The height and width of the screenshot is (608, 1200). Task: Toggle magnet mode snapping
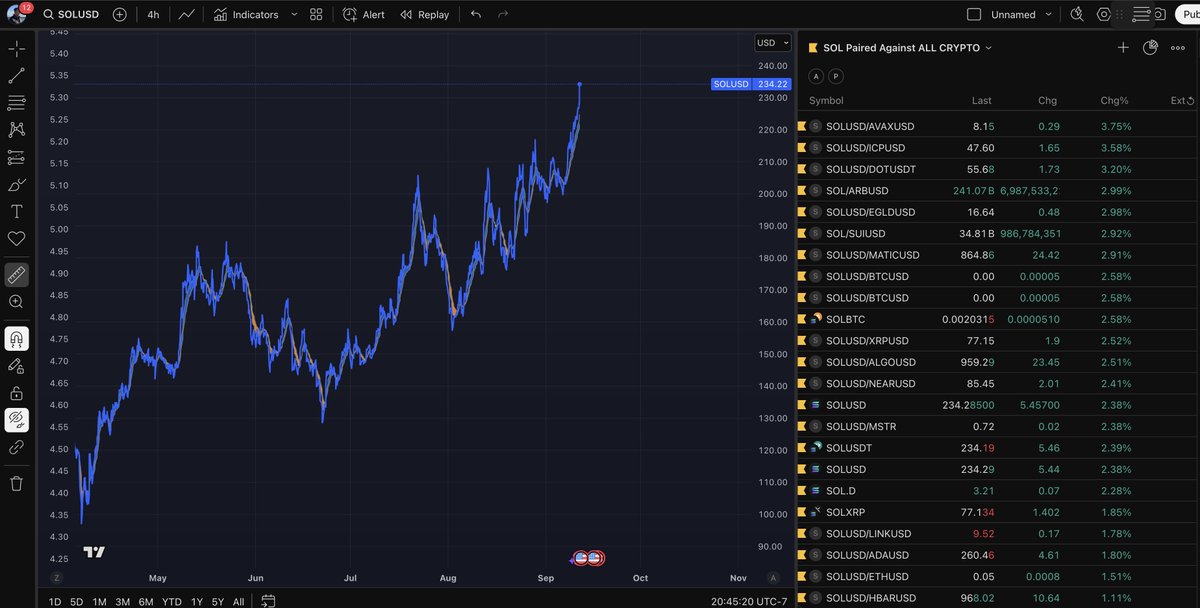(17, 338)
